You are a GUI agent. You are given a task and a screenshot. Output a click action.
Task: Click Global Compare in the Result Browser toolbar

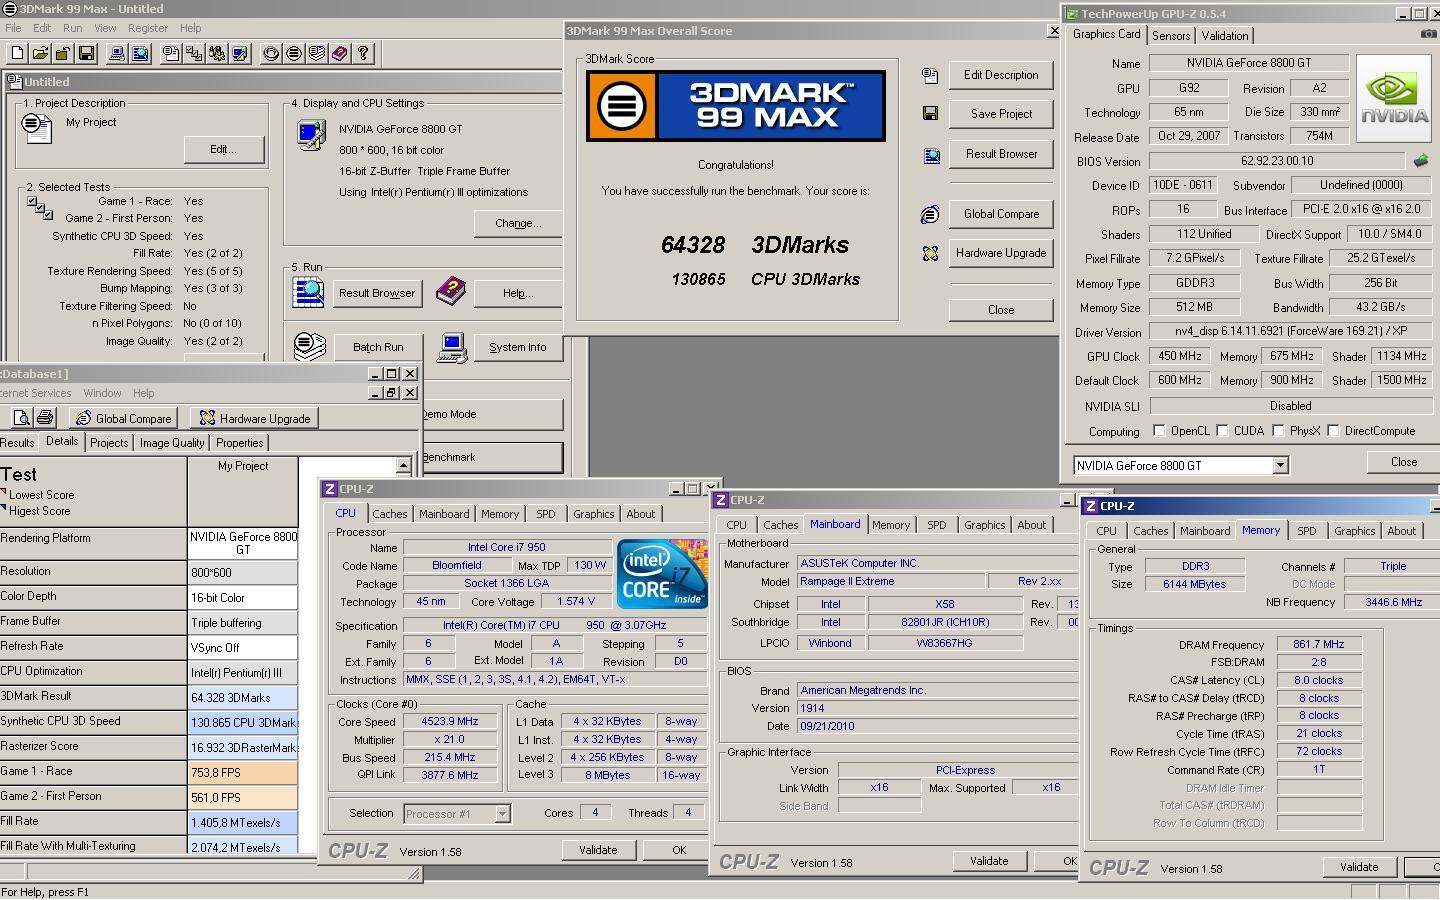tap(124, 418)
